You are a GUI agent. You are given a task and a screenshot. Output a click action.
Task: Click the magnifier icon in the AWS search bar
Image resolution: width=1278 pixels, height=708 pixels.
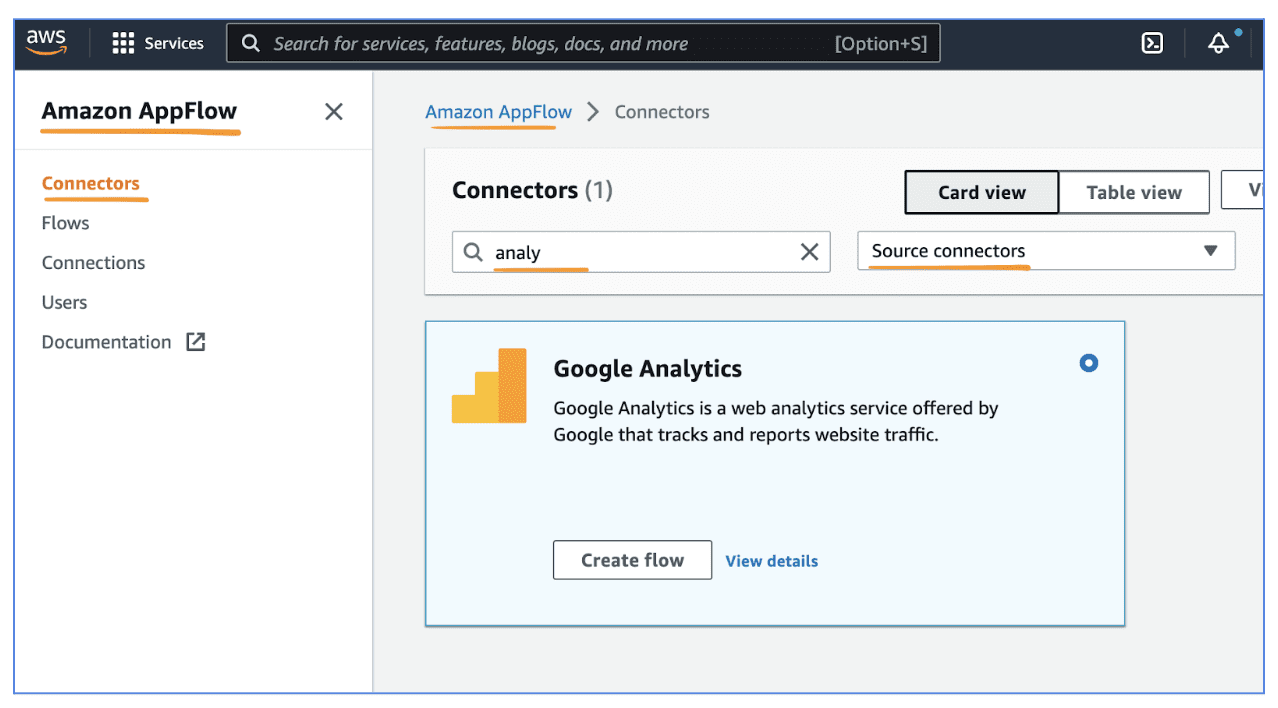[250, 42]
